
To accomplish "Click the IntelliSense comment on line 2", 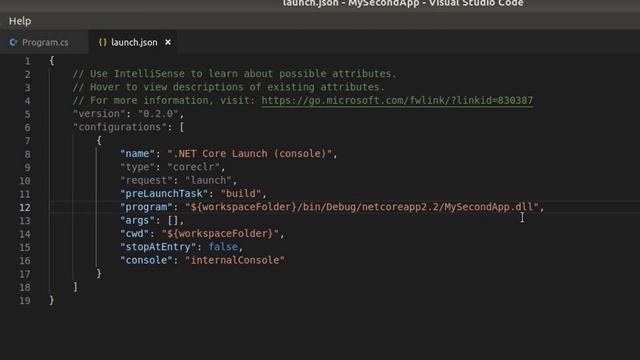I will (234, 74).
